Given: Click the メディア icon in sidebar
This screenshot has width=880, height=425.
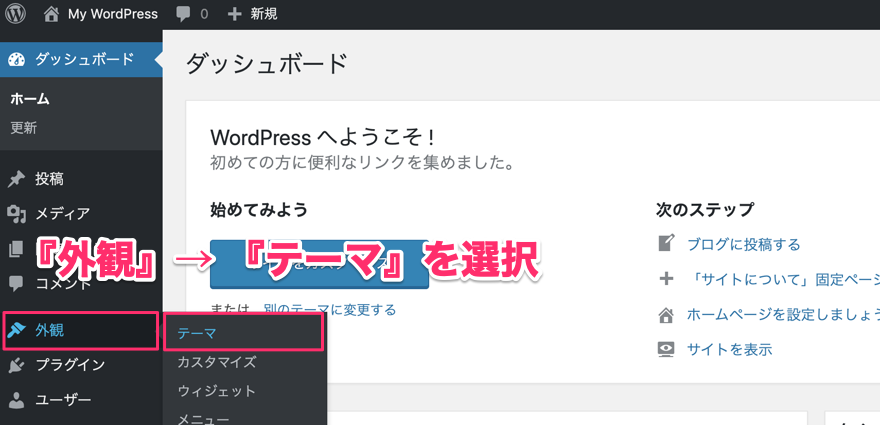Looking at the screenshot, I should click(x=17, y=214).
